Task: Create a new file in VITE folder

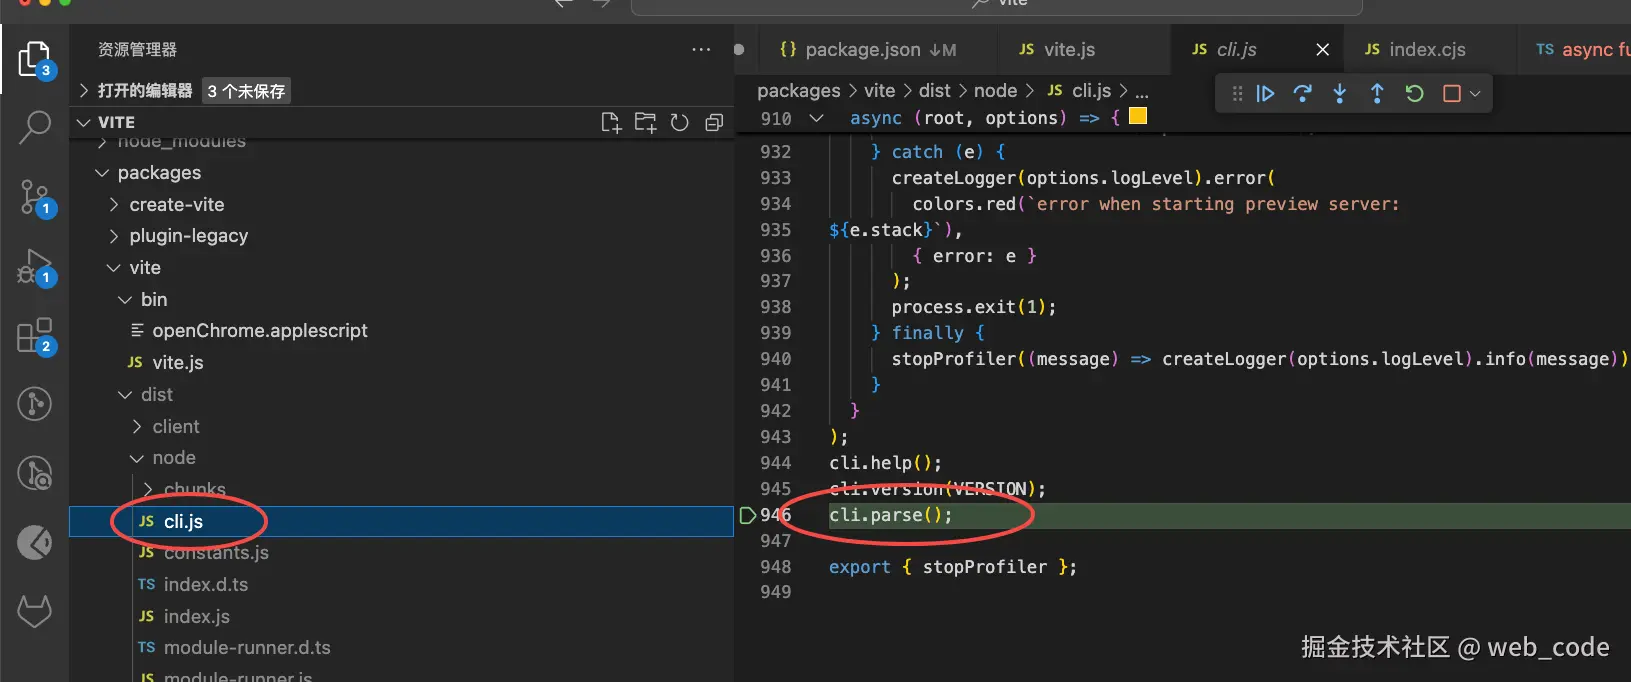Action: pos(611,122)
